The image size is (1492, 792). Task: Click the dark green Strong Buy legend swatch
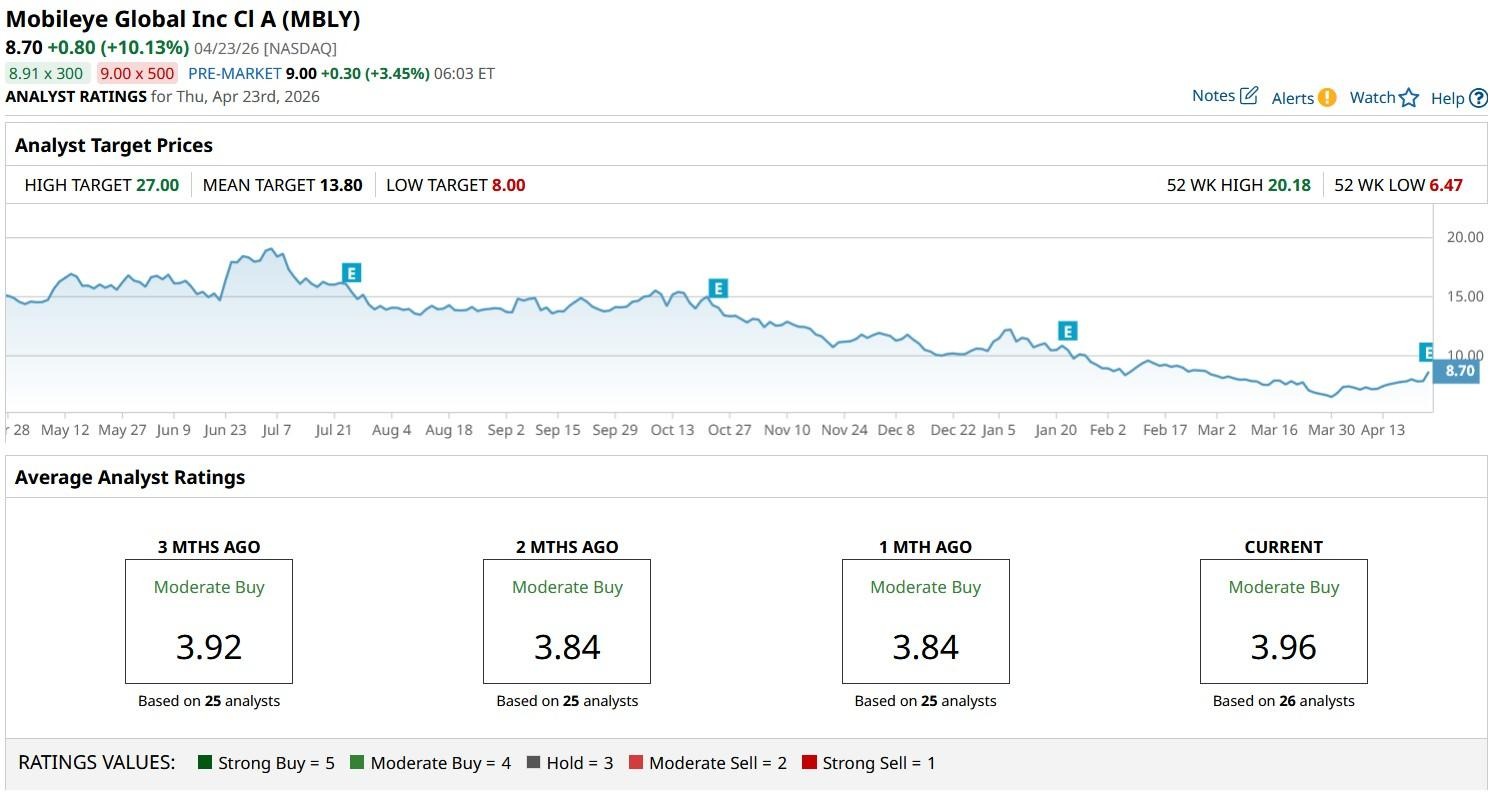coord(205,763)
